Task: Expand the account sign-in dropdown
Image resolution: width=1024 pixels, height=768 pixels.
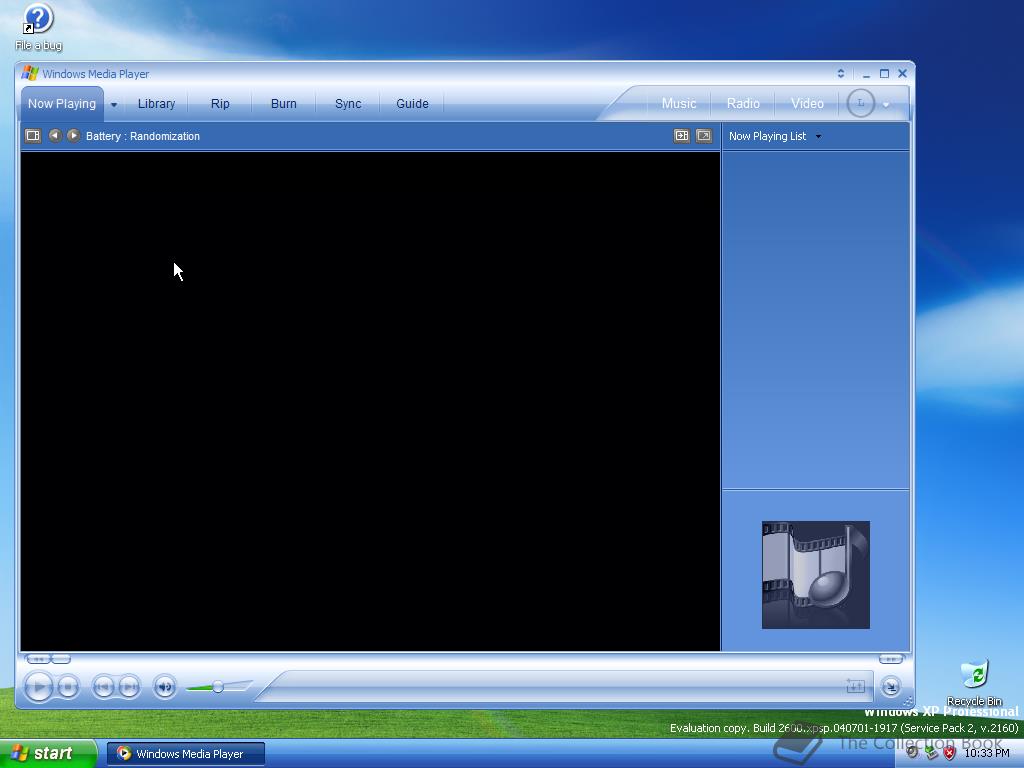Action: pos(885,103)
